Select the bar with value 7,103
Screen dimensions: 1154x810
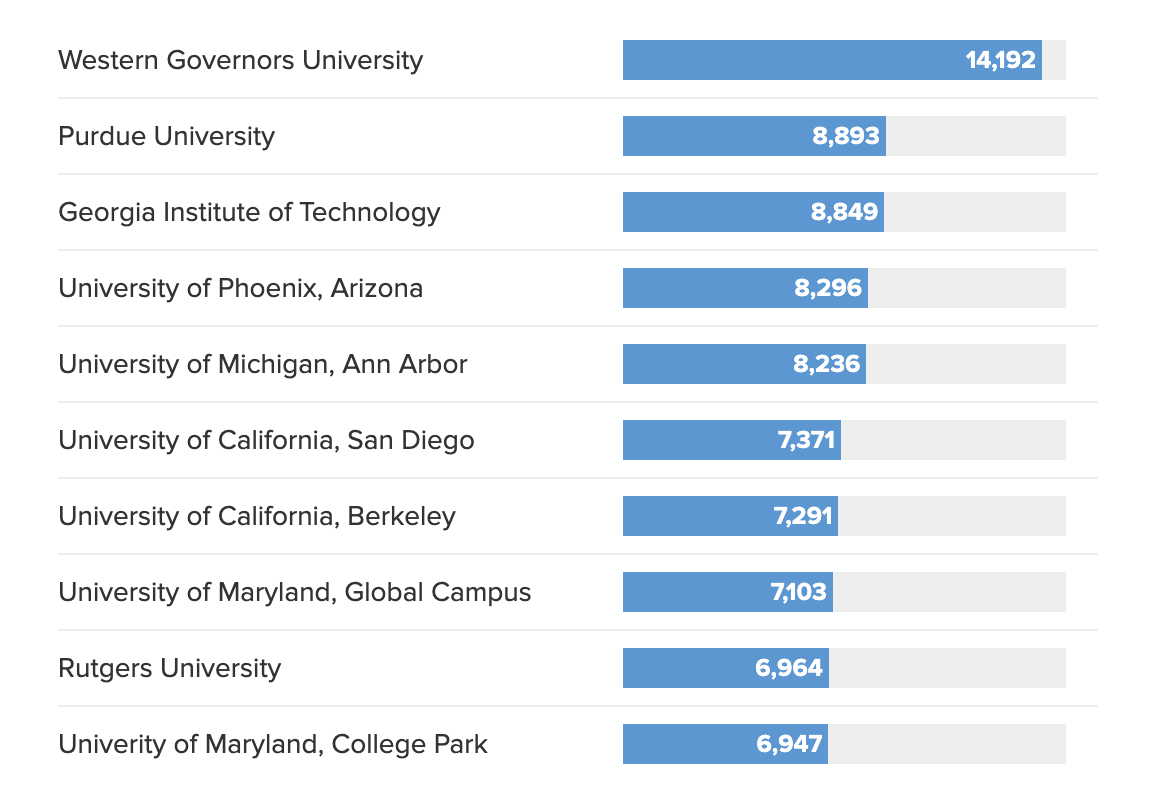727,592
